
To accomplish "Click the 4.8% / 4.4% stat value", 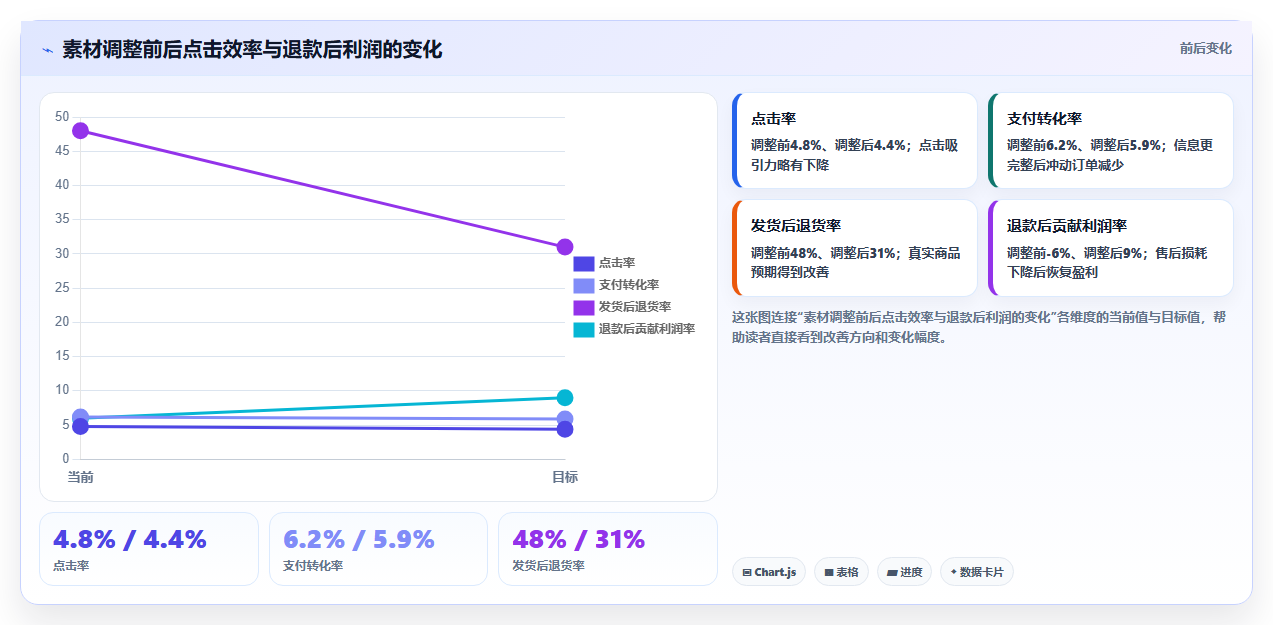I will pyautogui.click(x=130, y=540).
